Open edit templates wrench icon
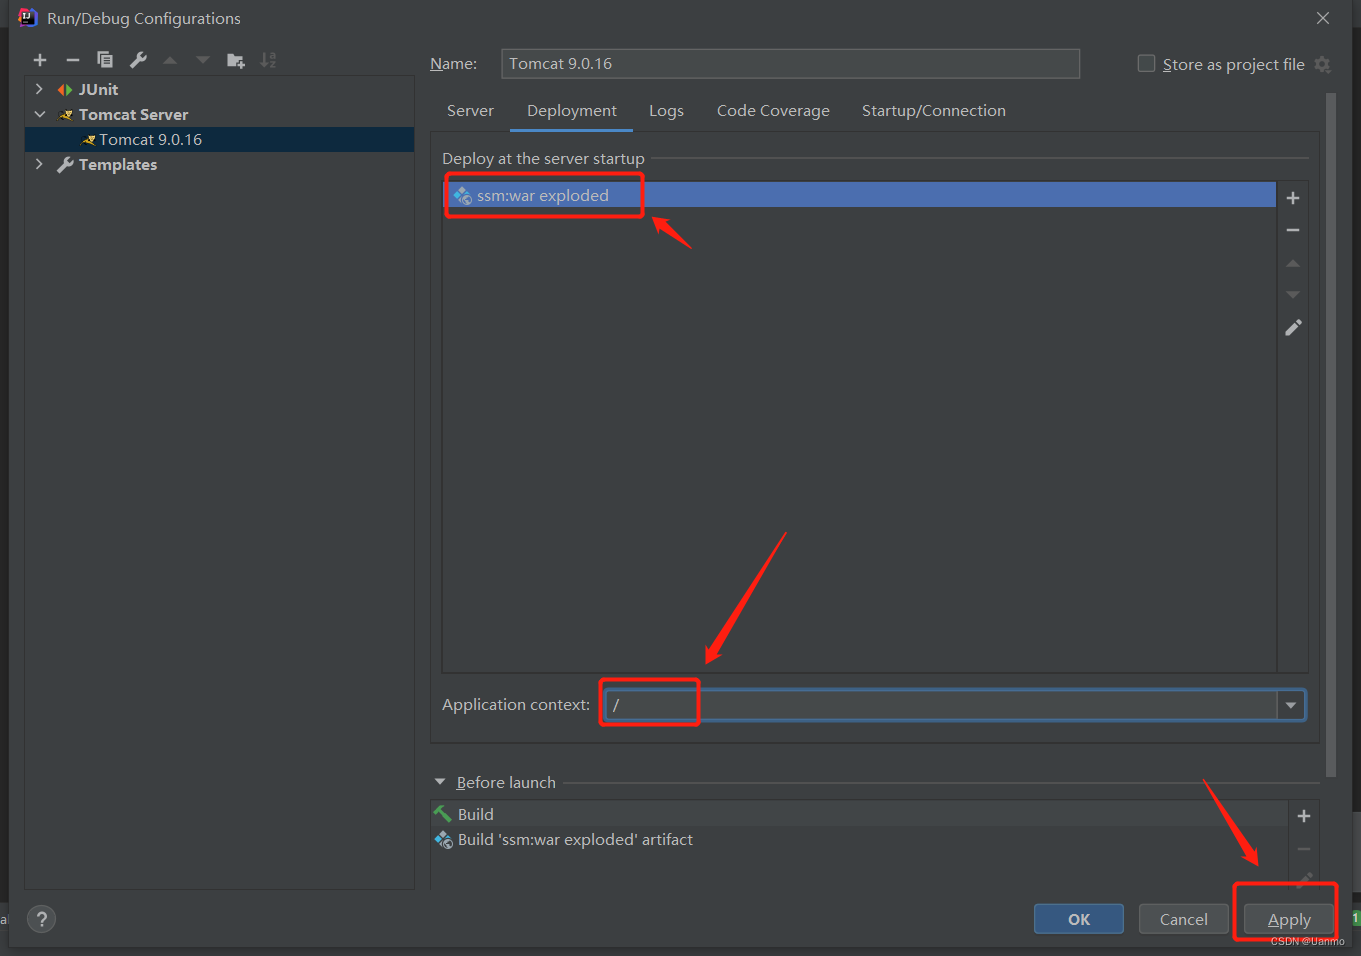 point(138,60)
